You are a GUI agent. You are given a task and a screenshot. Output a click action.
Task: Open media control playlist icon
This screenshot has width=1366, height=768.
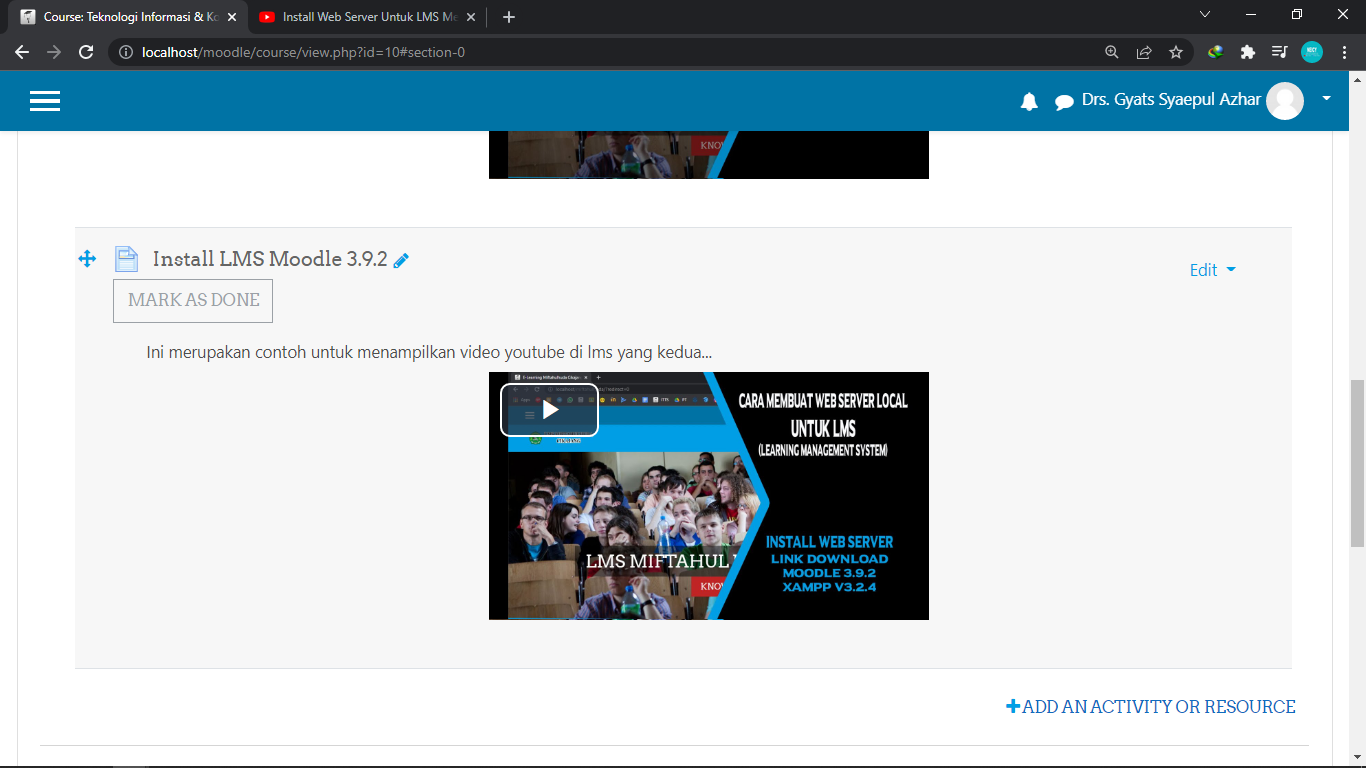click(1279, 52)
